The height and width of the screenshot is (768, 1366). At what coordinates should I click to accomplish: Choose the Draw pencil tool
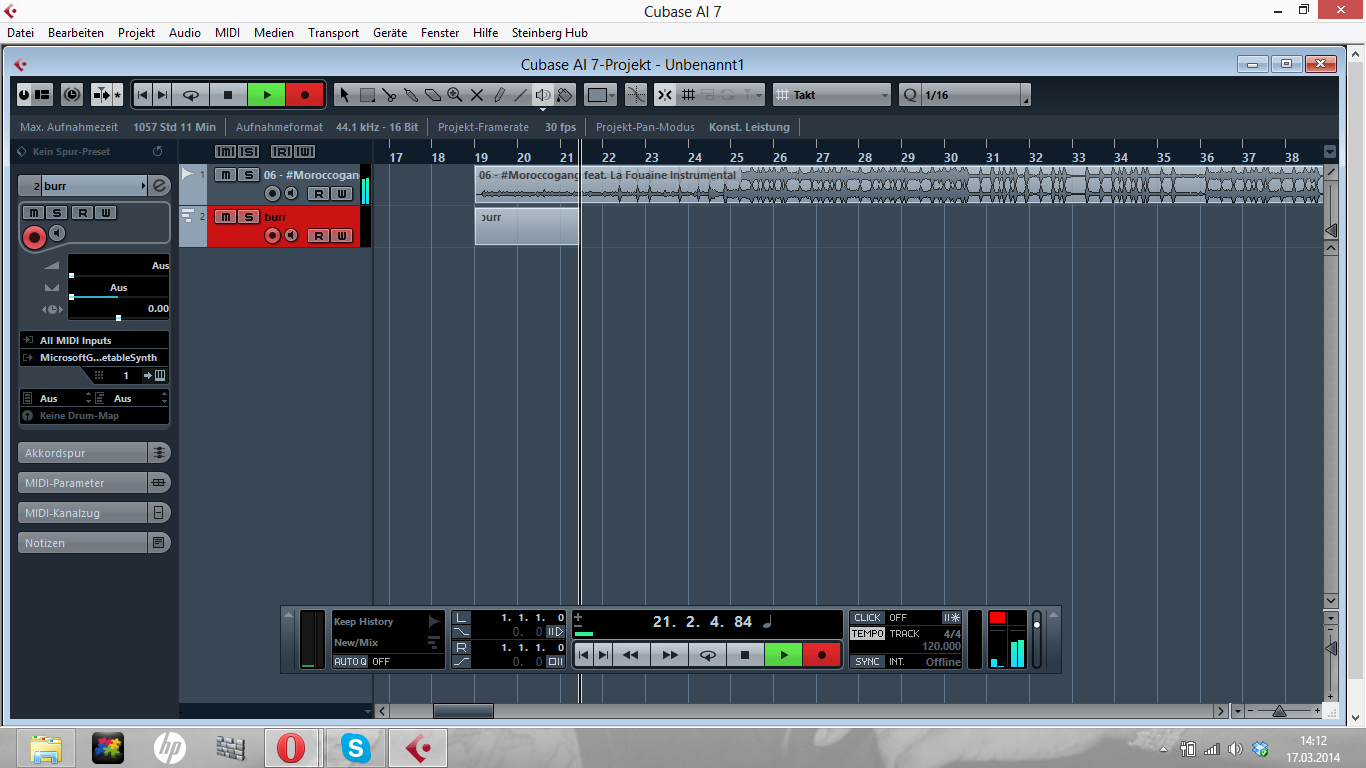[x=499, y=95]
